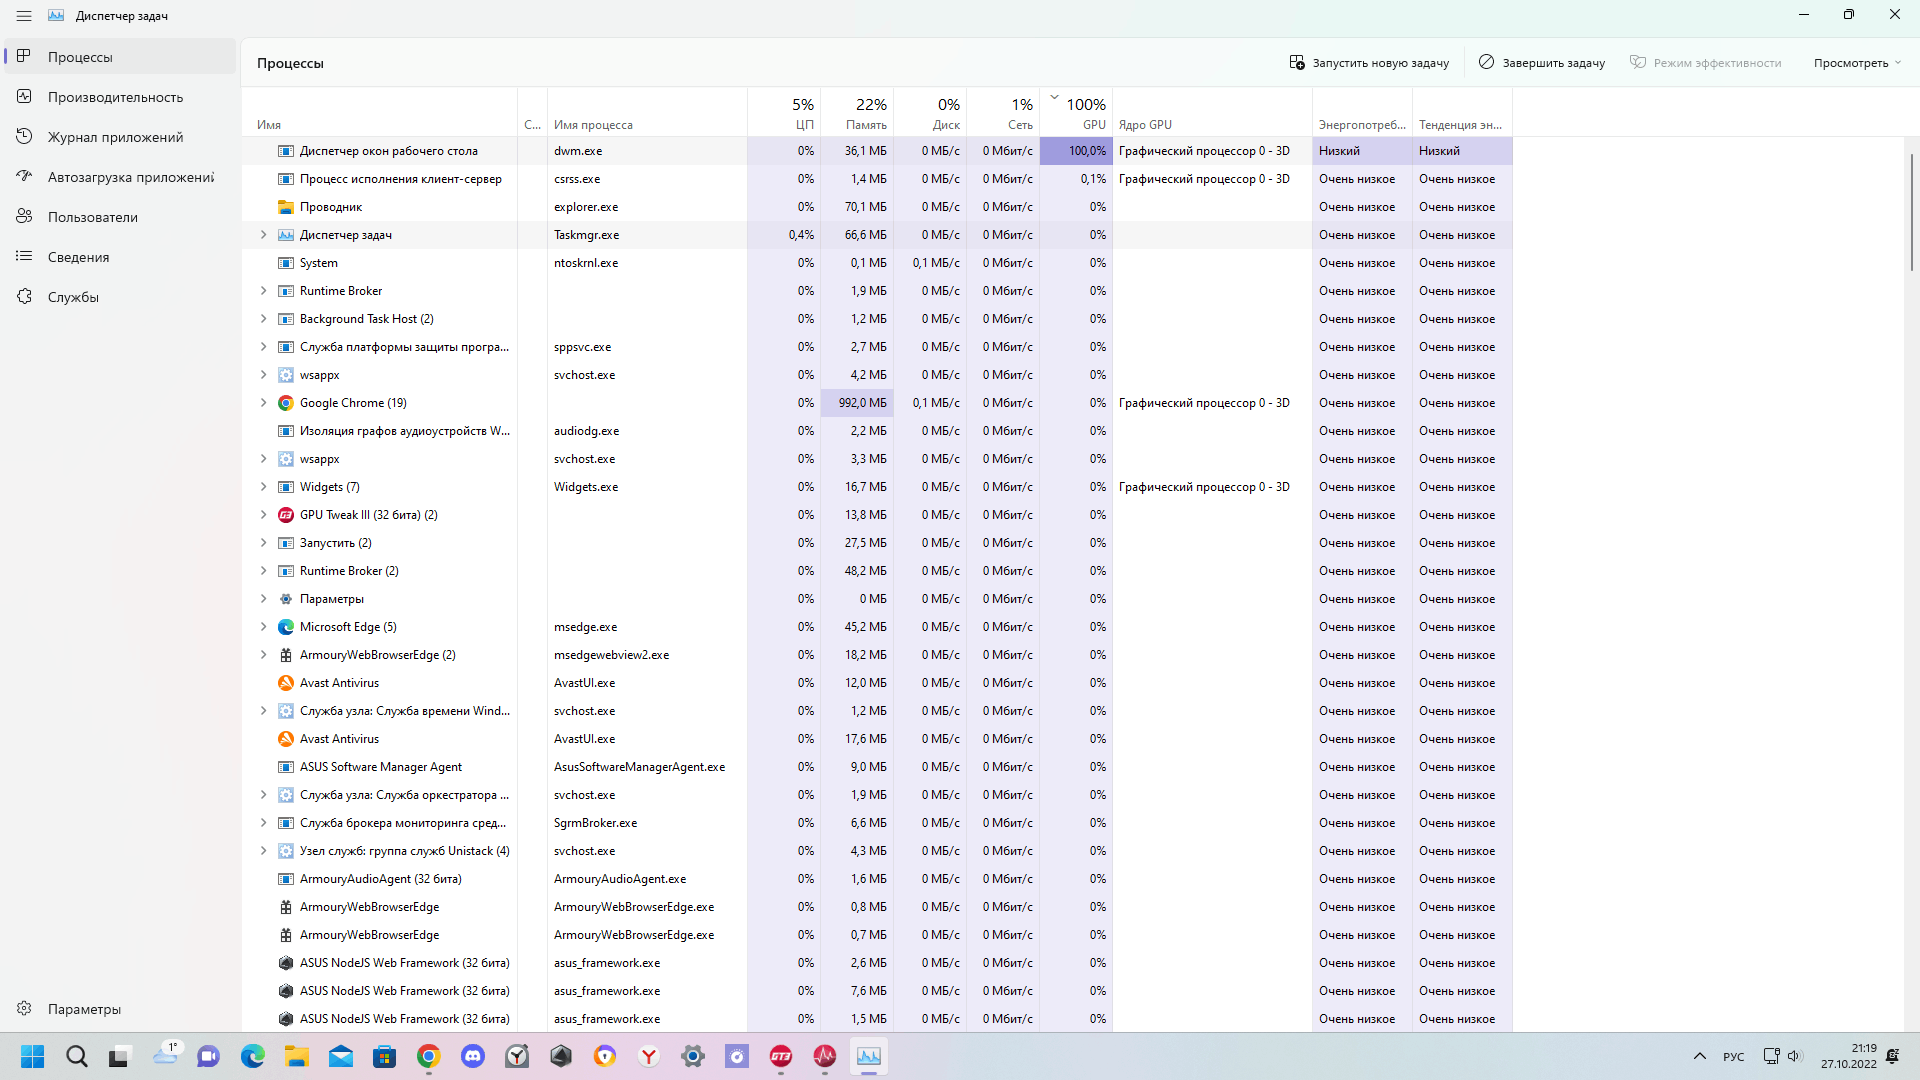Click the Services puzzle icon in sidebar
The image size is (1920, 1080).
pos(25,297)
